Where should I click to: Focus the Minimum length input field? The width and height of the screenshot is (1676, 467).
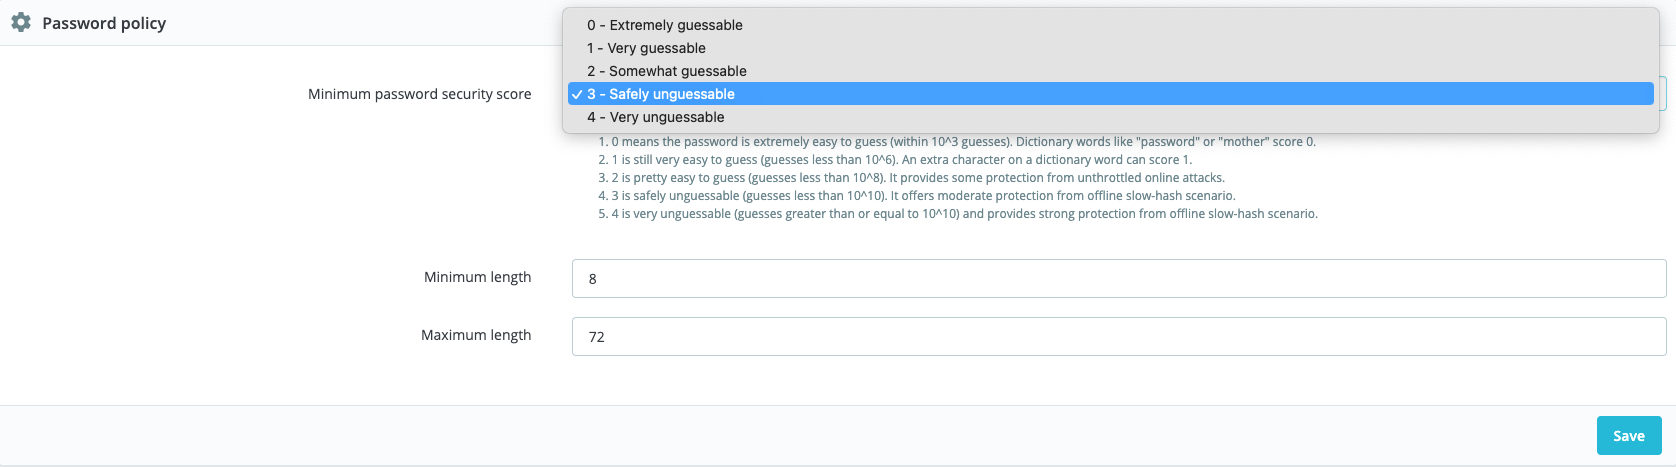coord(1118,279)
